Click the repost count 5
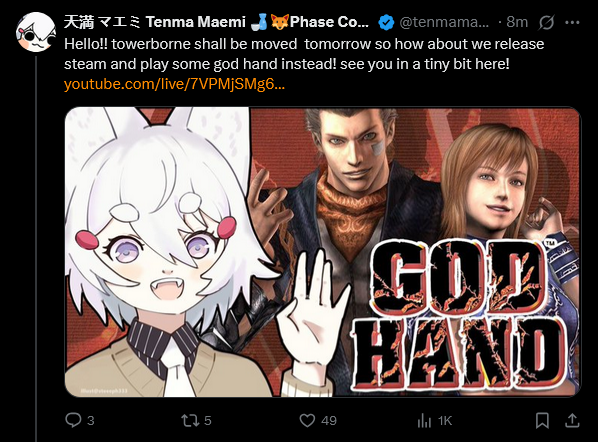The width and height of the screenshot is (598, 442). click(x=207, y=421)
